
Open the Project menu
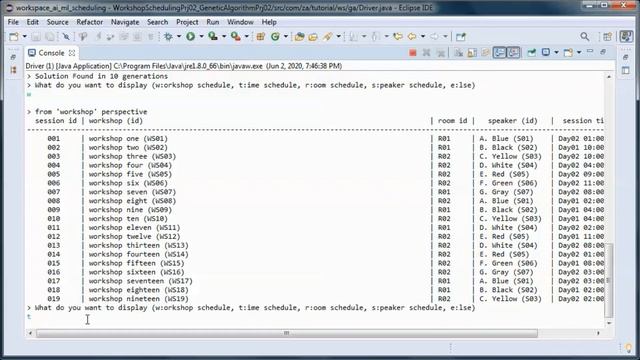pyautogui.click(x=187, y=22)
